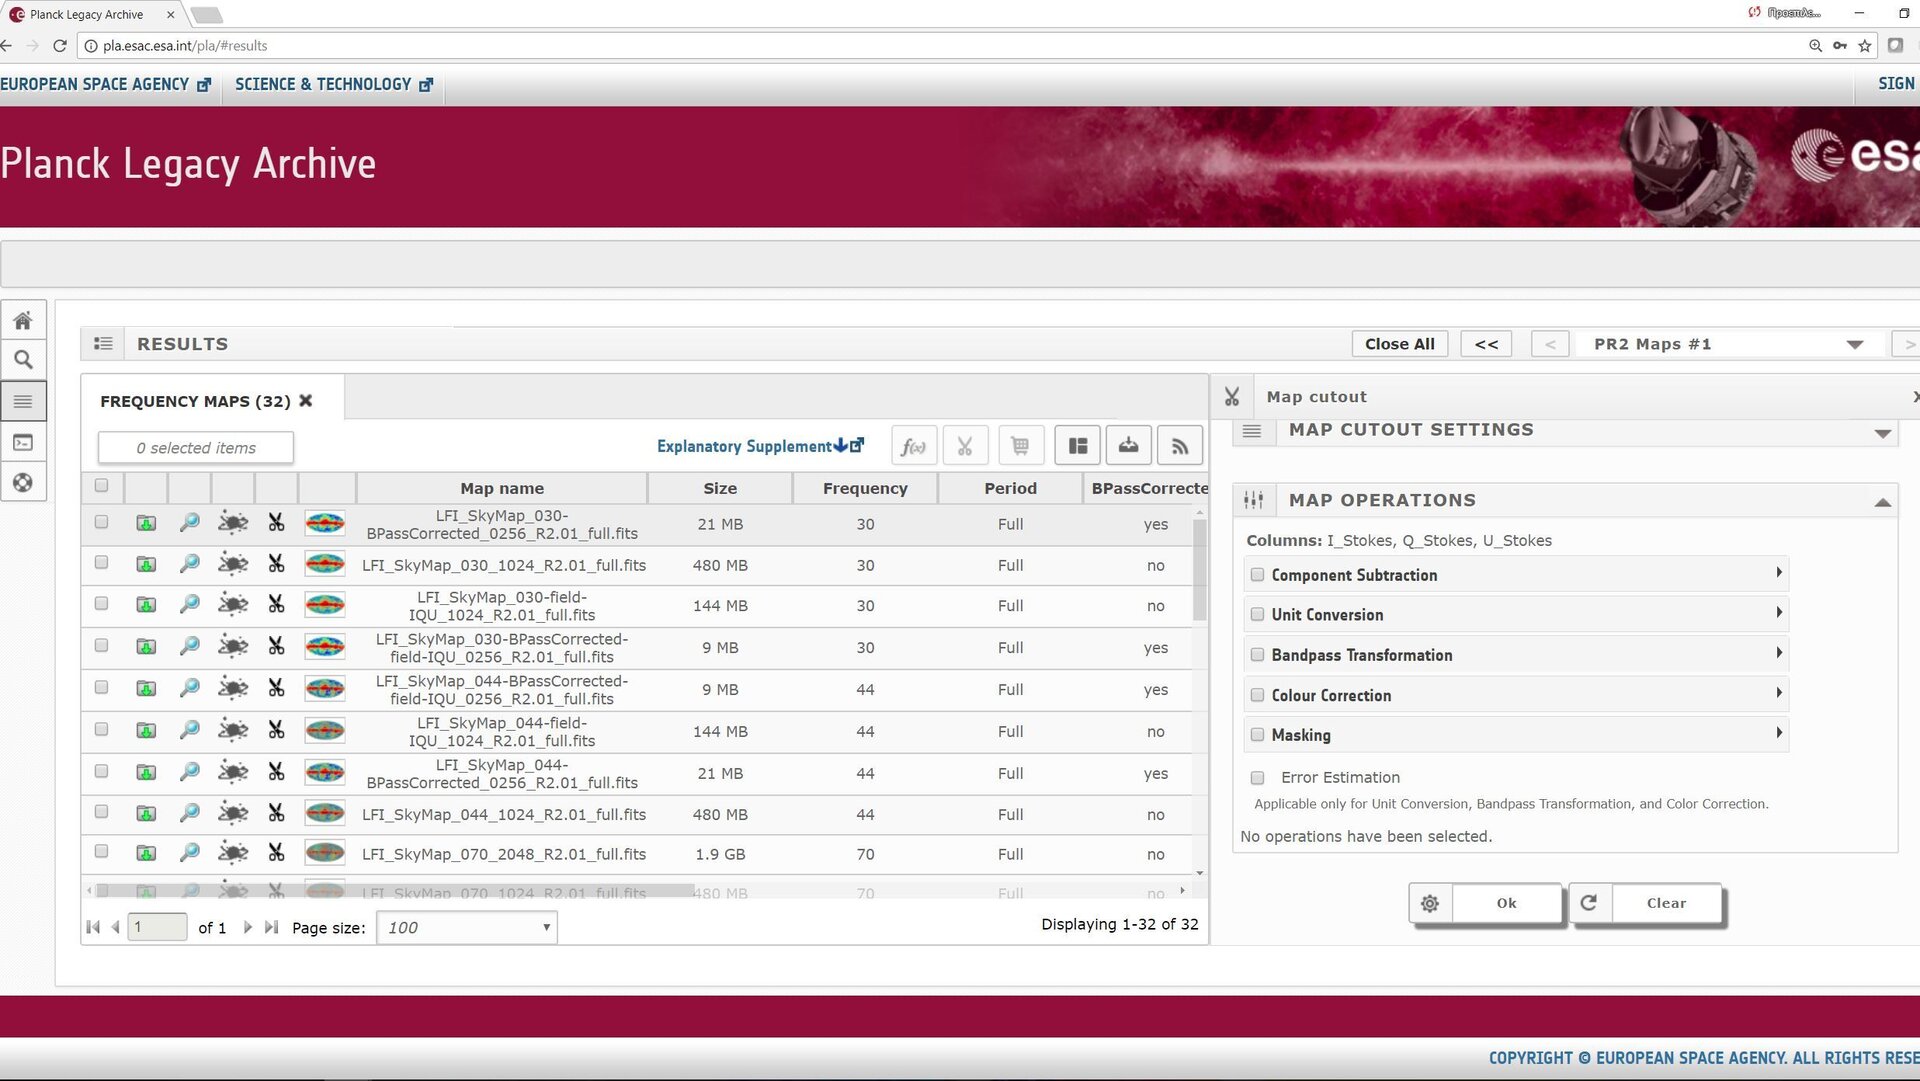
Task: Click magnifier icon in first 21 MB 30 GHz row
Action: 189,522
